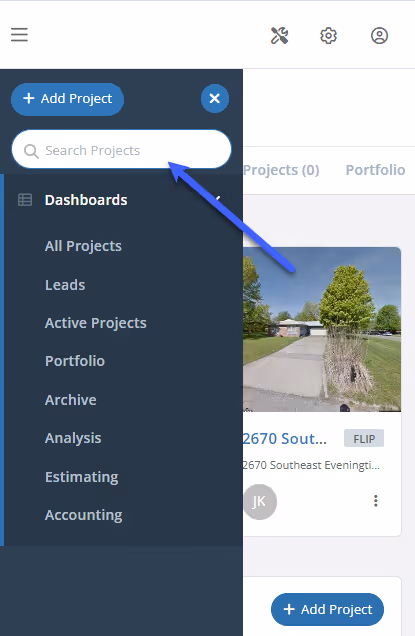Click the 2670 Southeast Eveningti... address text
This screenshot has height=636, width=415.
tap(311, 465)
